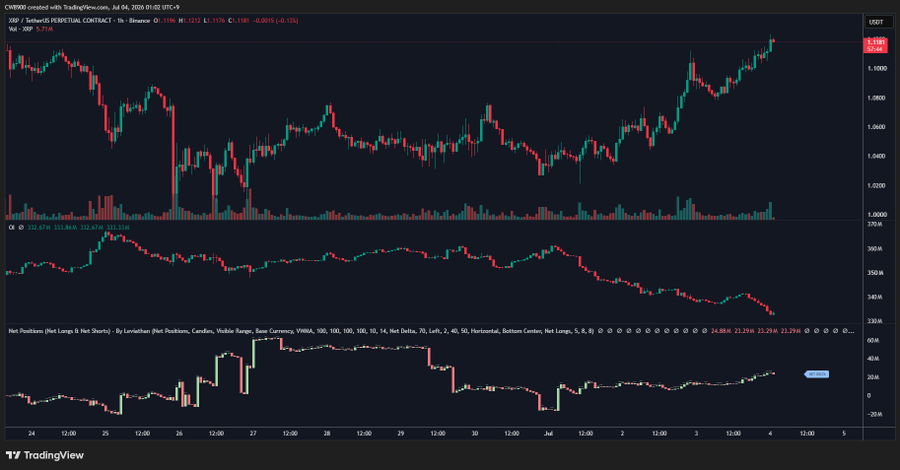Click the 20M label on Net Positions scale
The image size is (900, 470).
pos(873,377)
